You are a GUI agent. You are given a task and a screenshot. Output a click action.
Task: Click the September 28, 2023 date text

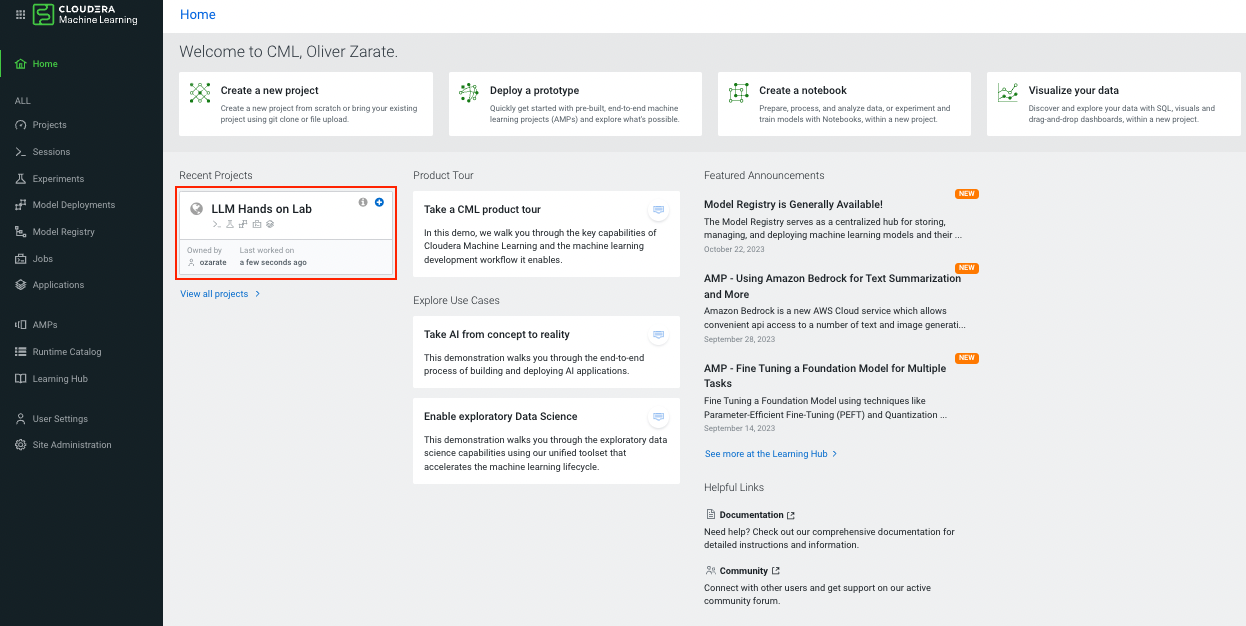(x=739, y=339)
